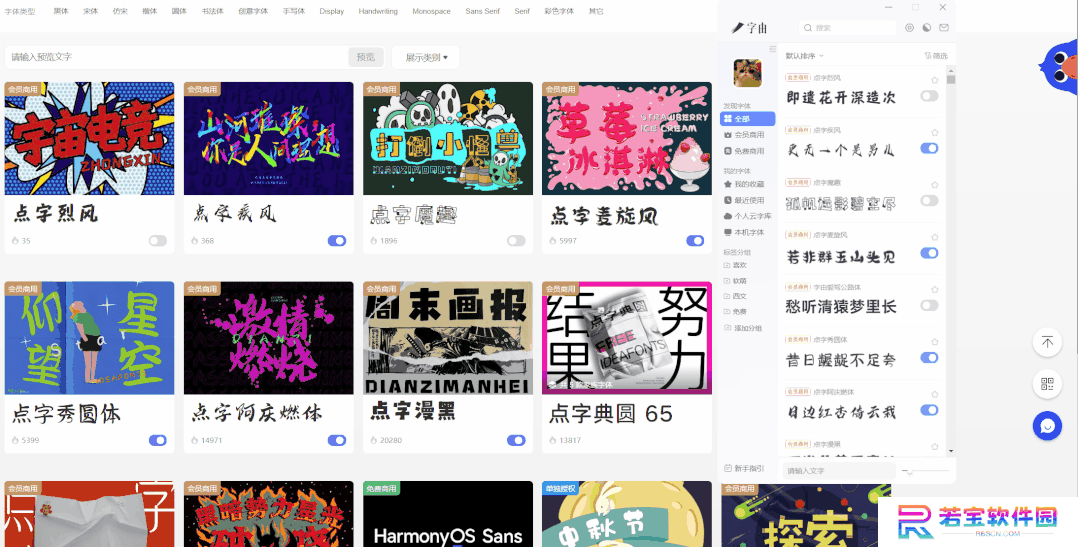1078x547 pixels.
Task: Click the 字由 logo in the panel header
Action: pyautogui.click(x=749, y=27)
